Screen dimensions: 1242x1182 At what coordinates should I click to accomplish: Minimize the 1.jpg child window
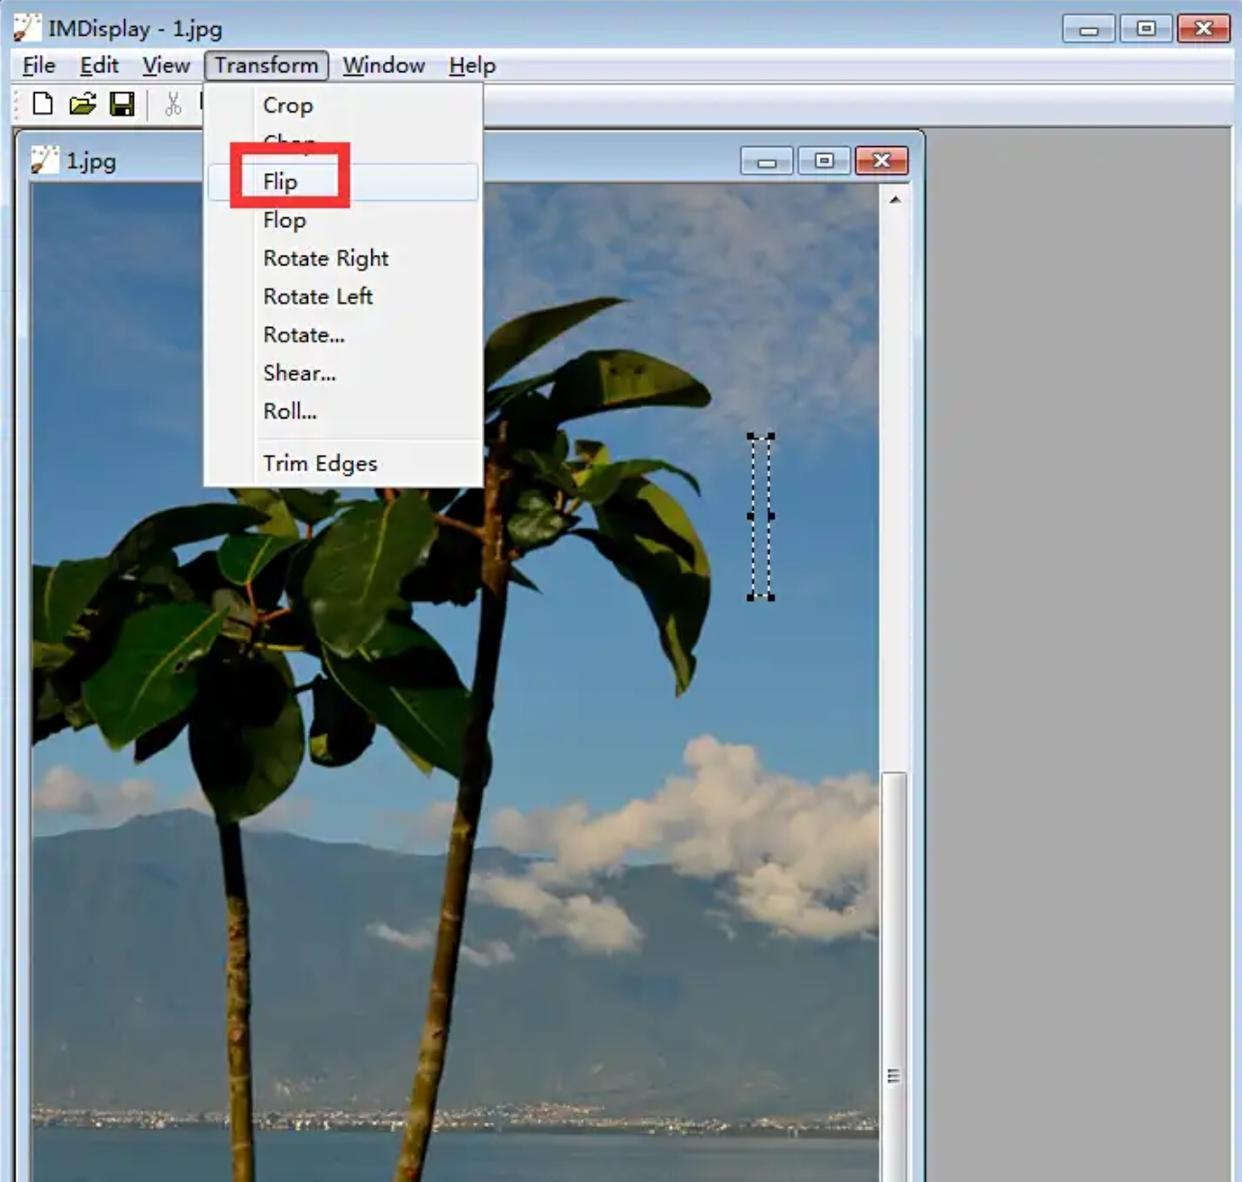point(767,161)
